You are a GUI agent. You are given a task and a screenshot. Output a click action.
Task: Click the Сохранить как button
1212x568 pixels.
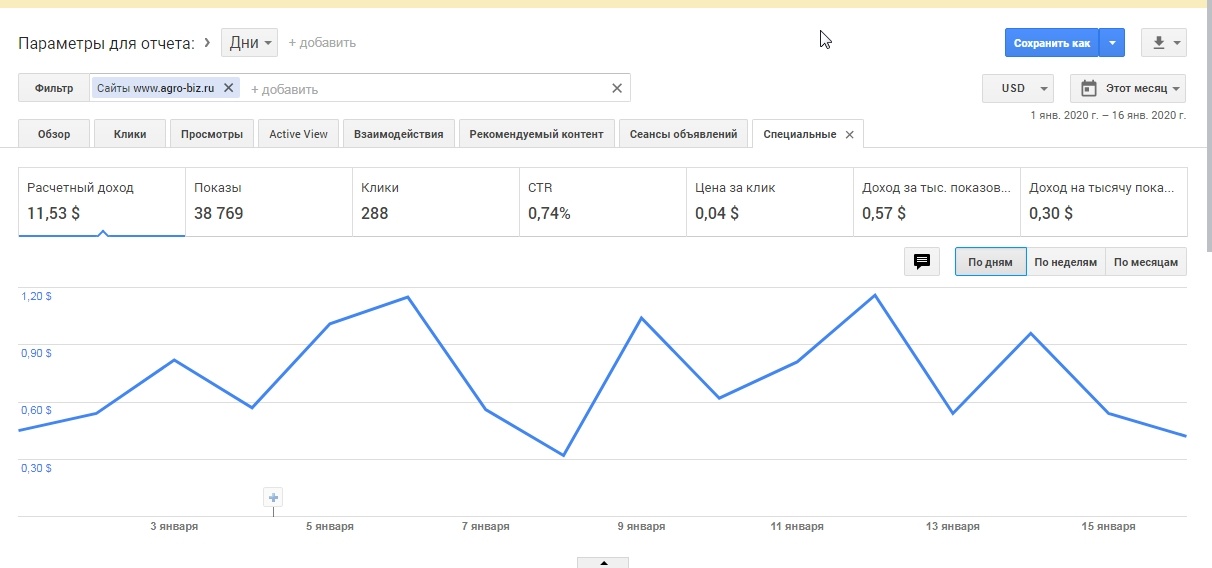(1051, 43)
